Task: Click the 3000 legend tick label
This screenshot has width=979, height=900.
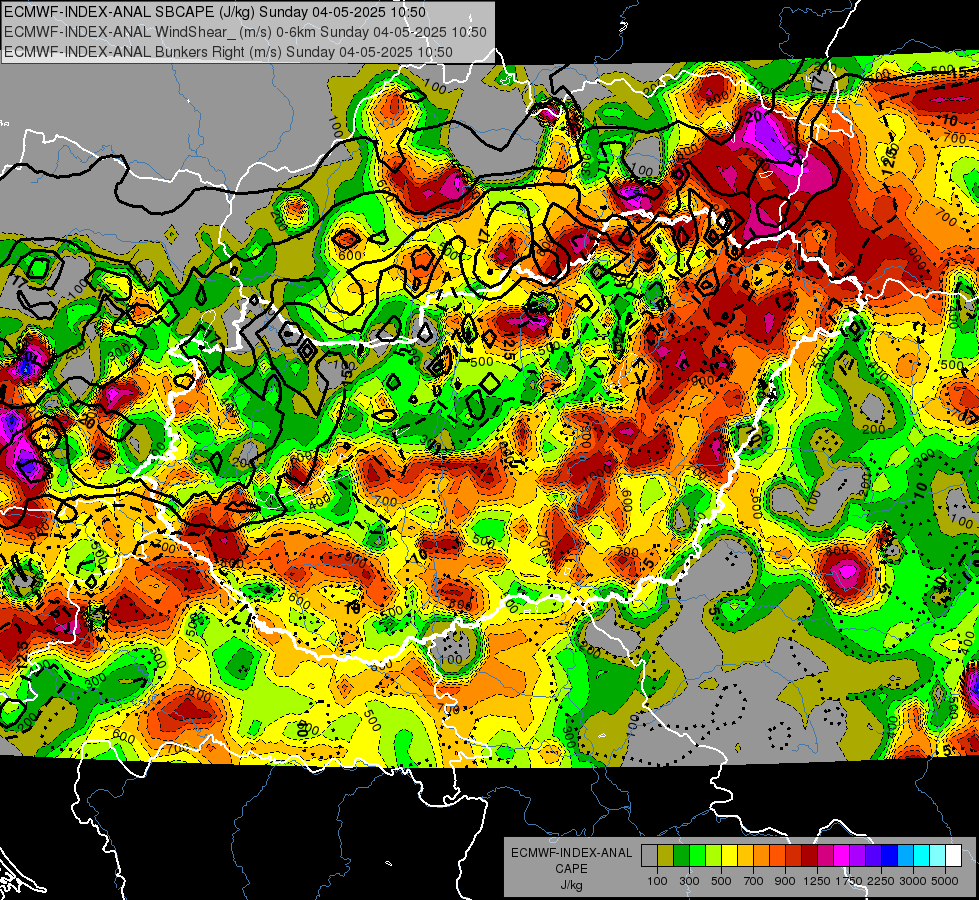Action: tap(913, 881)
